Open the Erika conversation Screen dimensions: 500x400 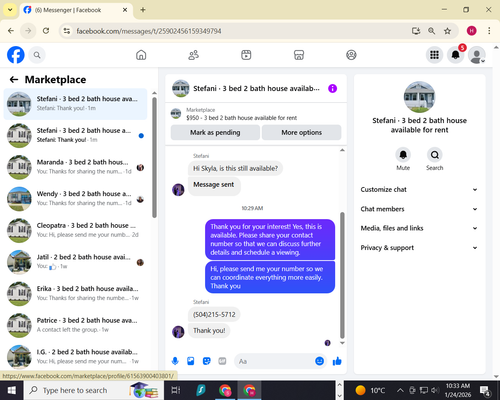point(75,294)
